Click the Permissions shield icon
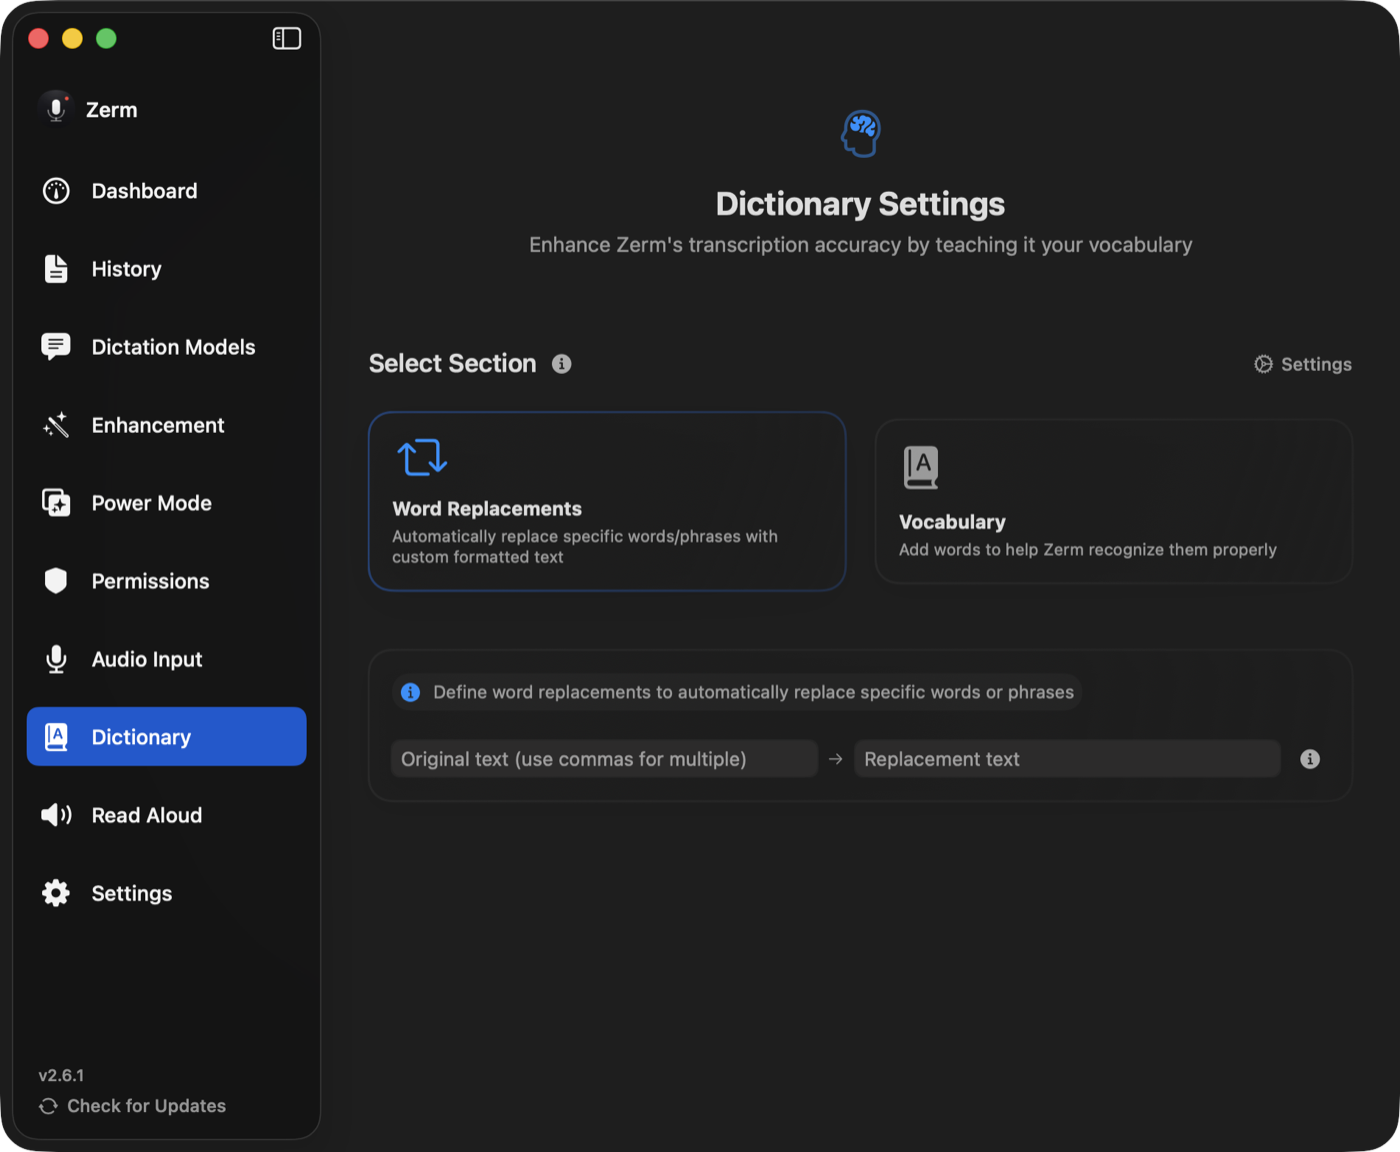Viewport: 1400px width, 1152px height. click(x=56, y=581)
